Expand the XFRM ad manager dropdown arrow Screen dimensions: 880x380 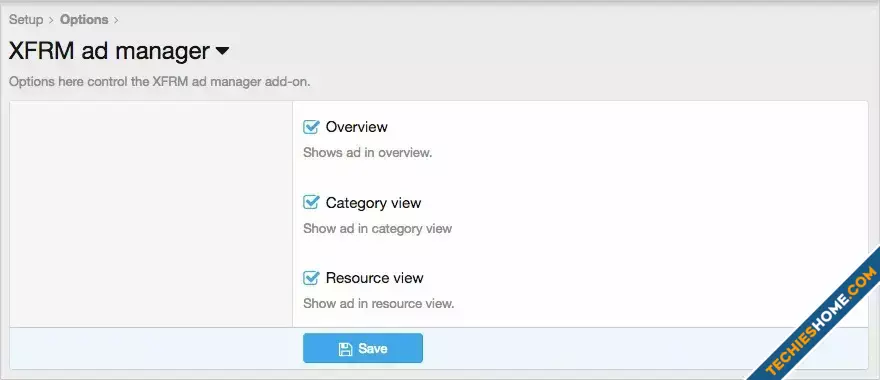tap(222, 51)
